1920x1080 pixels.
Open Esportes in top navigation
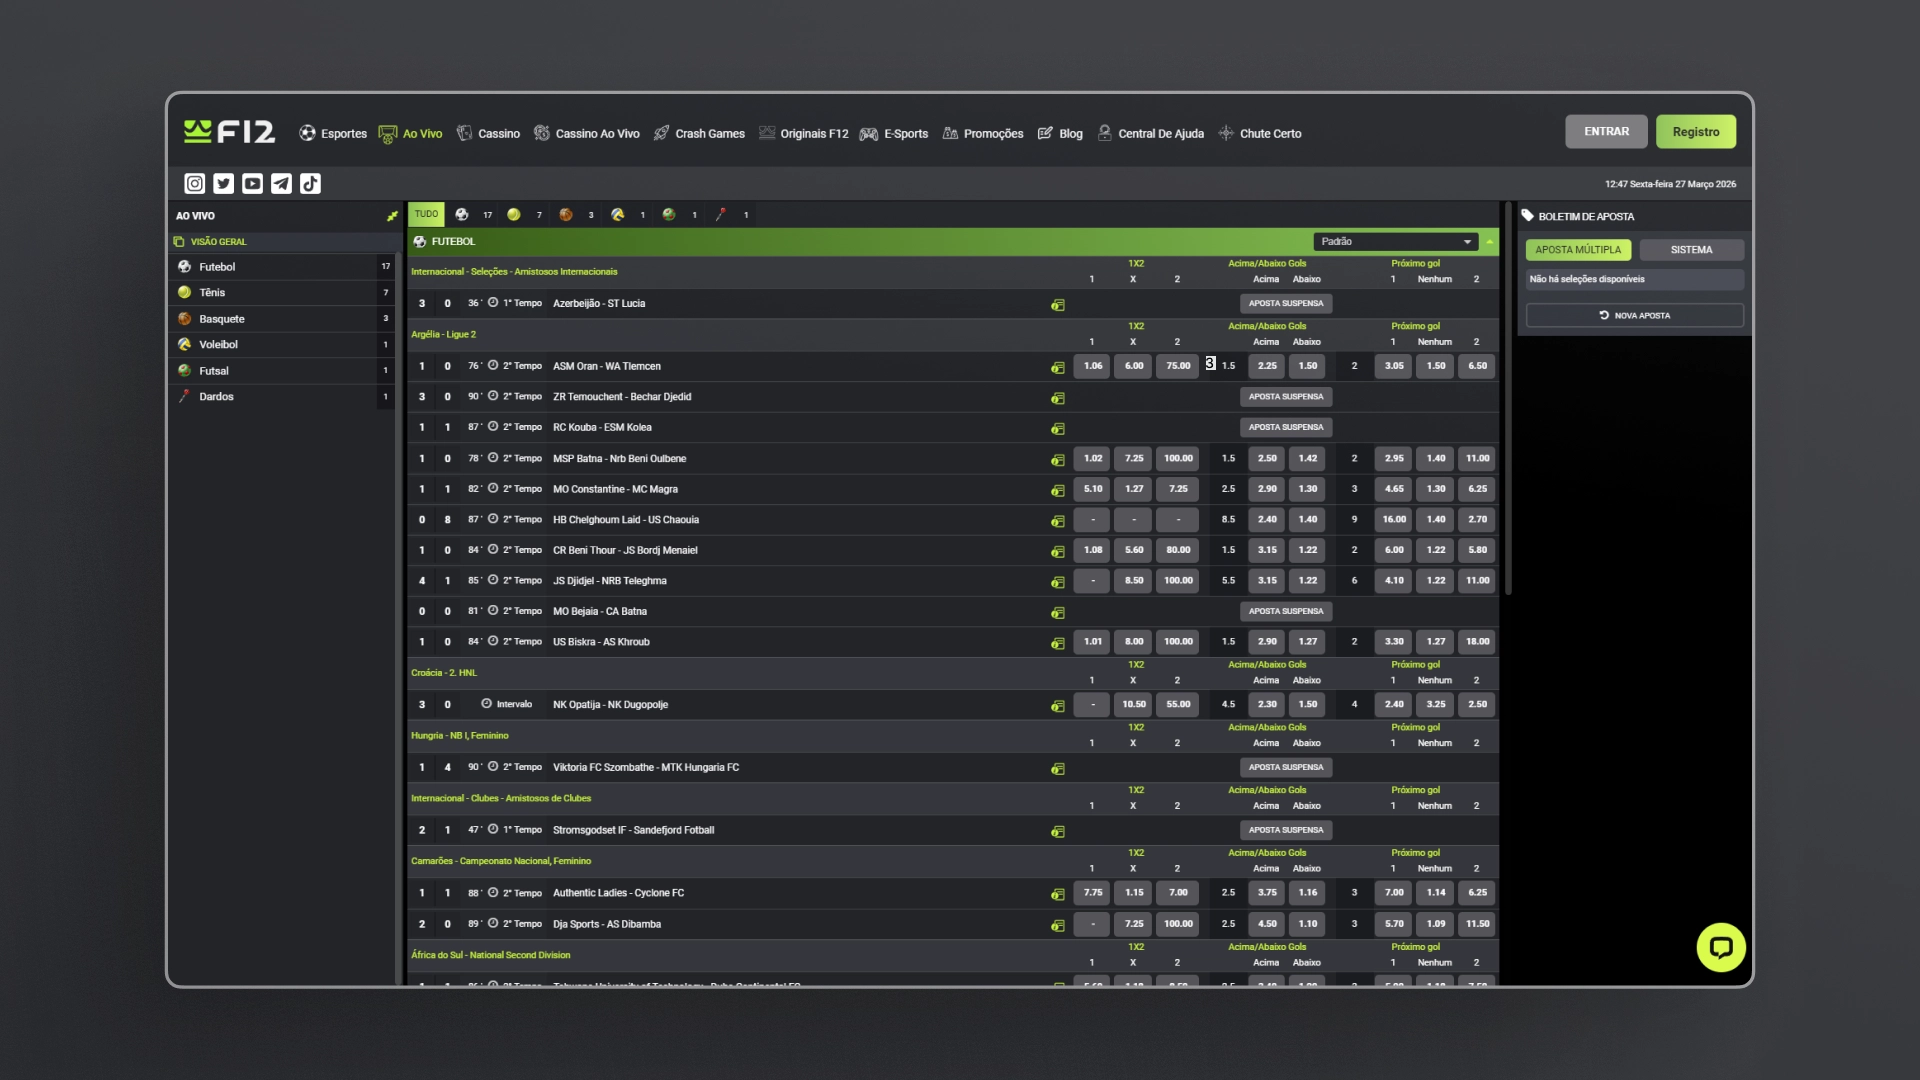pos(333,133)
